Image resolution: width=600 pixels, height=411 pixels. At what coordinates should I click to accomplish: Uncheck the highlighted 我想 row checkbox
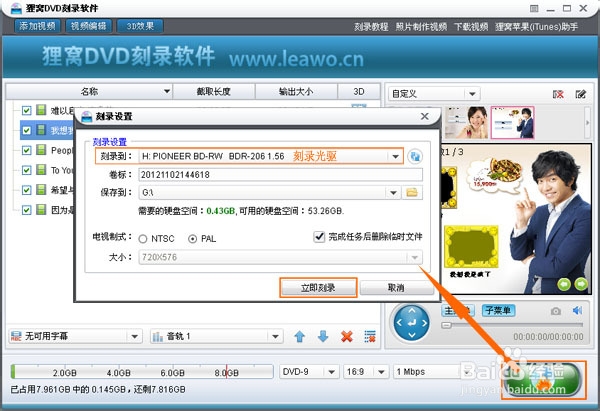tap(26, 130)
